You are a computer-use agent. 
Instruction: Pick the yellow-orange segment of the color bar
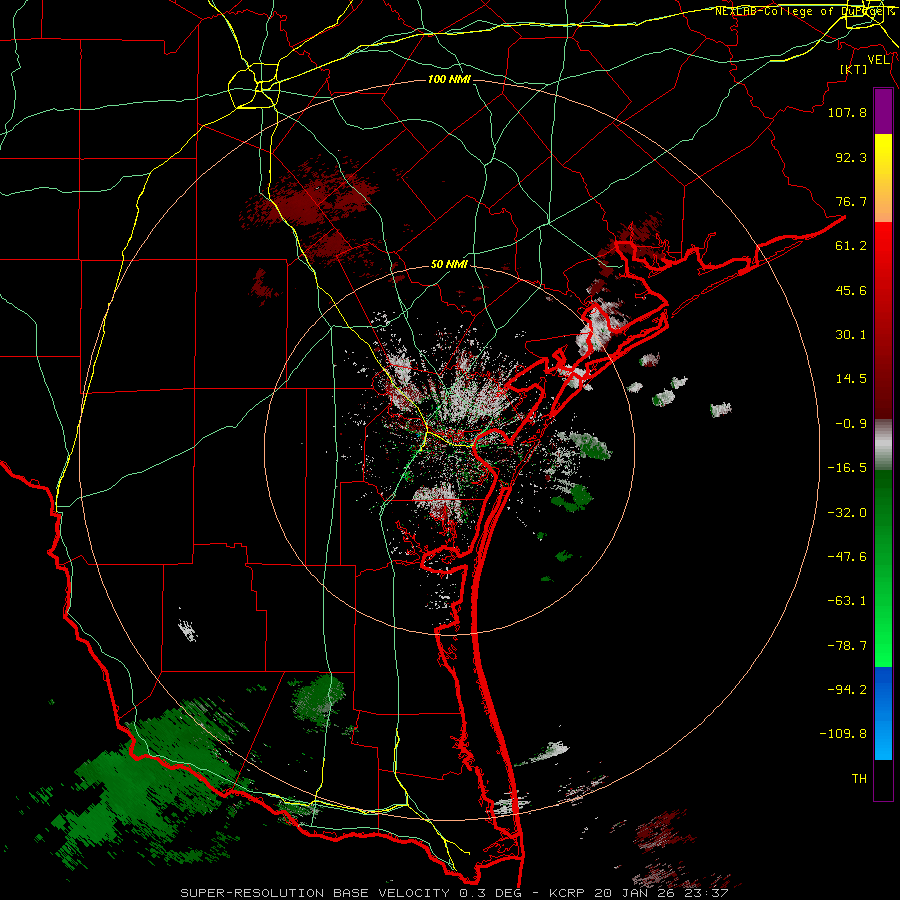pyautogui.click(x=884, y=178)
